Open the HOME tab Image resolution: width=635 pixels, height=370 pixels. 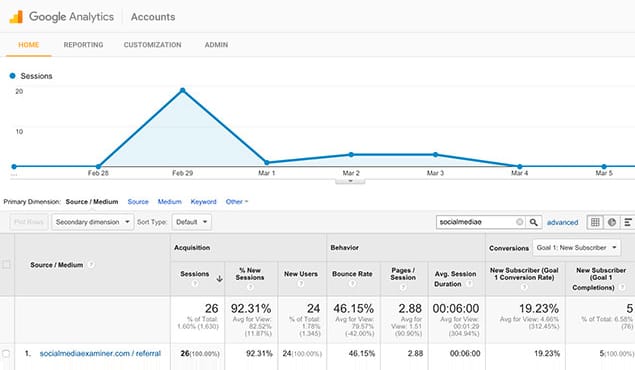click(x=29, y=45)
